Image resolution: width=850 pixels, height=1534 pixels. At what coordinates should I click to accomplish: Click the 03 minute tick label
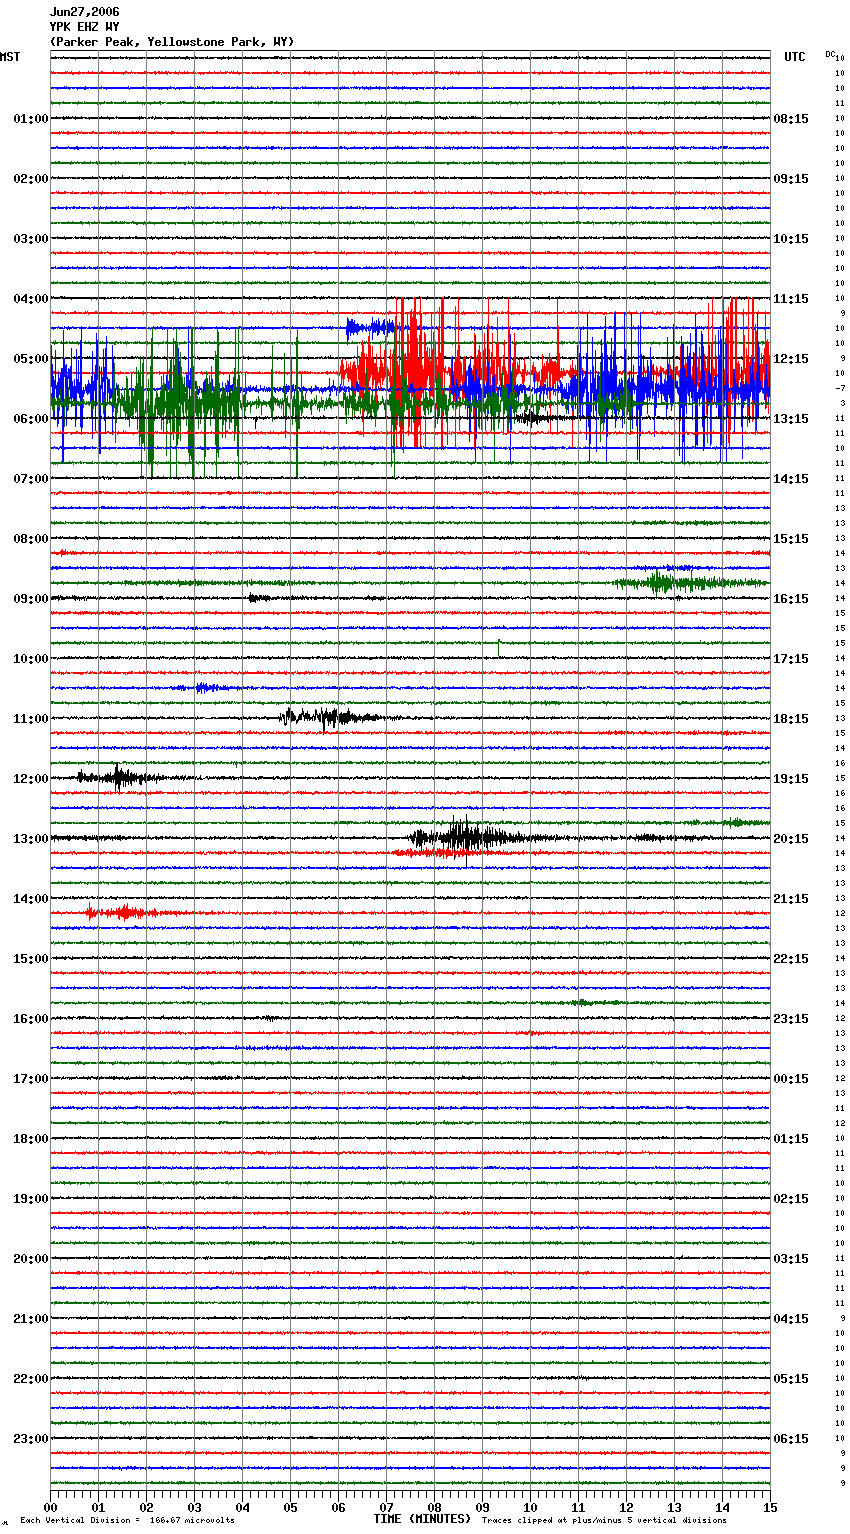coord(194,1507)
